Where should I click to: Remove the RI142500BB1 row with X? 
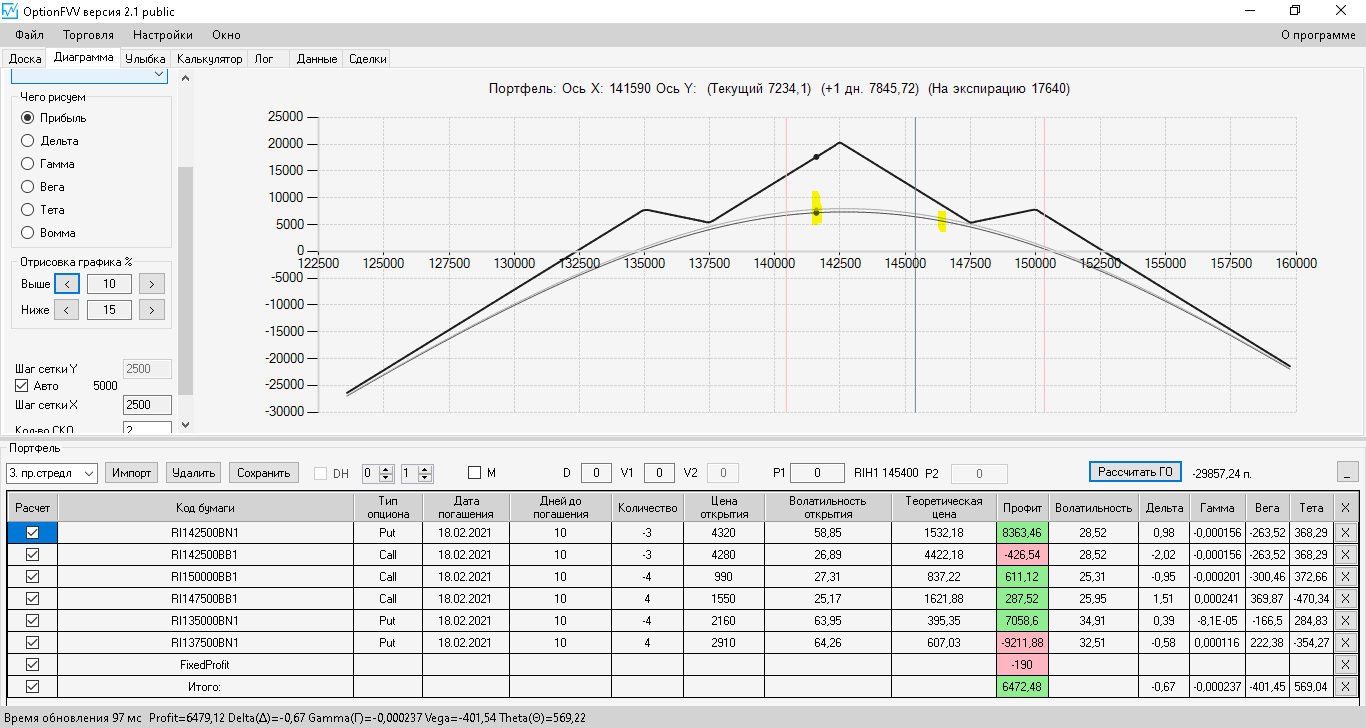pyautogui.click(x=1345, y=555)
